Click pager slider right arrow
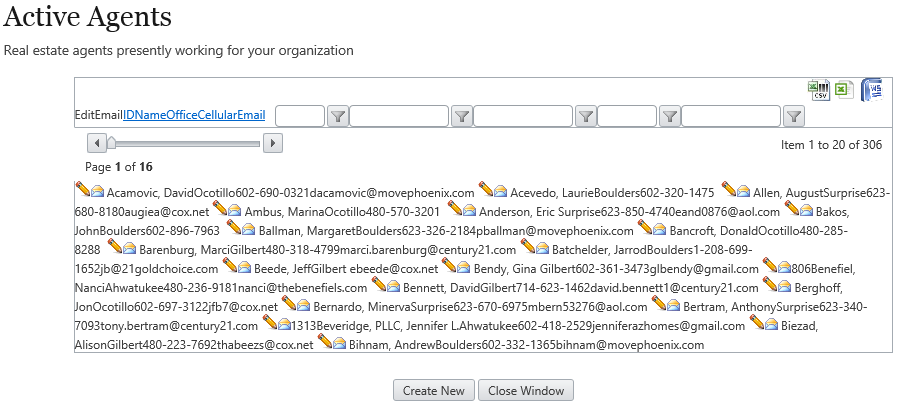897x410 pixels. click(273, 143)
